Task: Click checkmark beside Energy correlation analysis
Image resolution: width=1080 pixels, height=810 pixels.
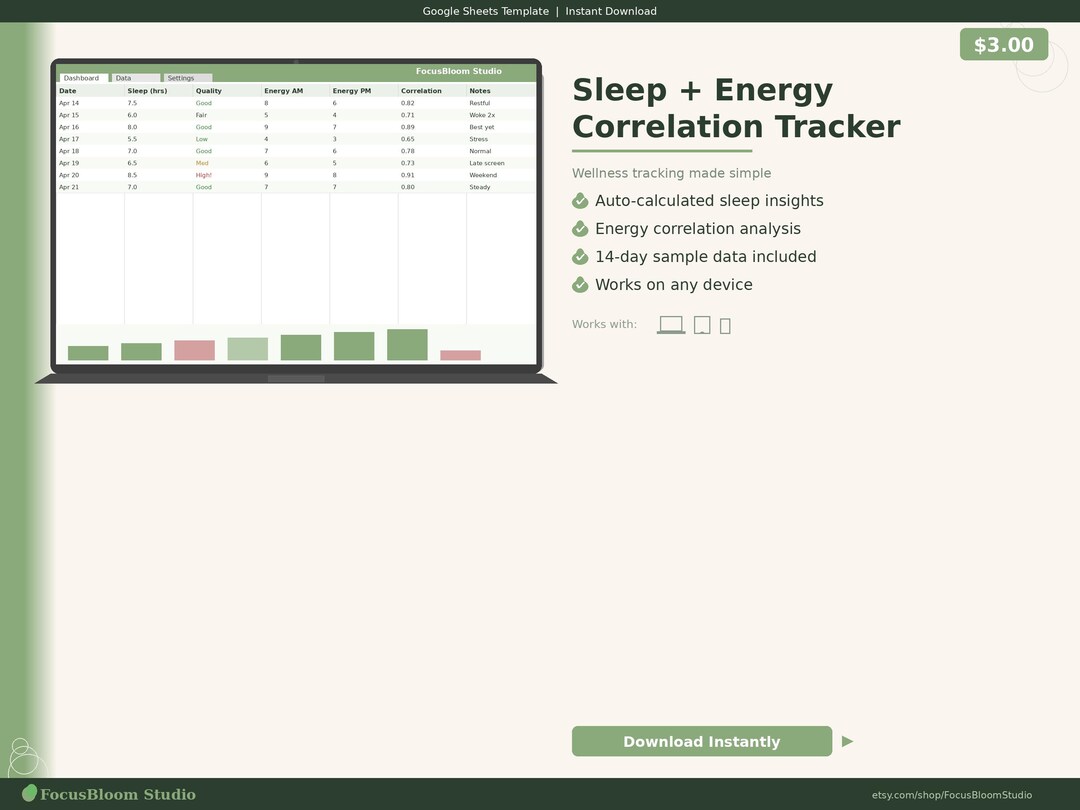Action: tap(580, 229)
